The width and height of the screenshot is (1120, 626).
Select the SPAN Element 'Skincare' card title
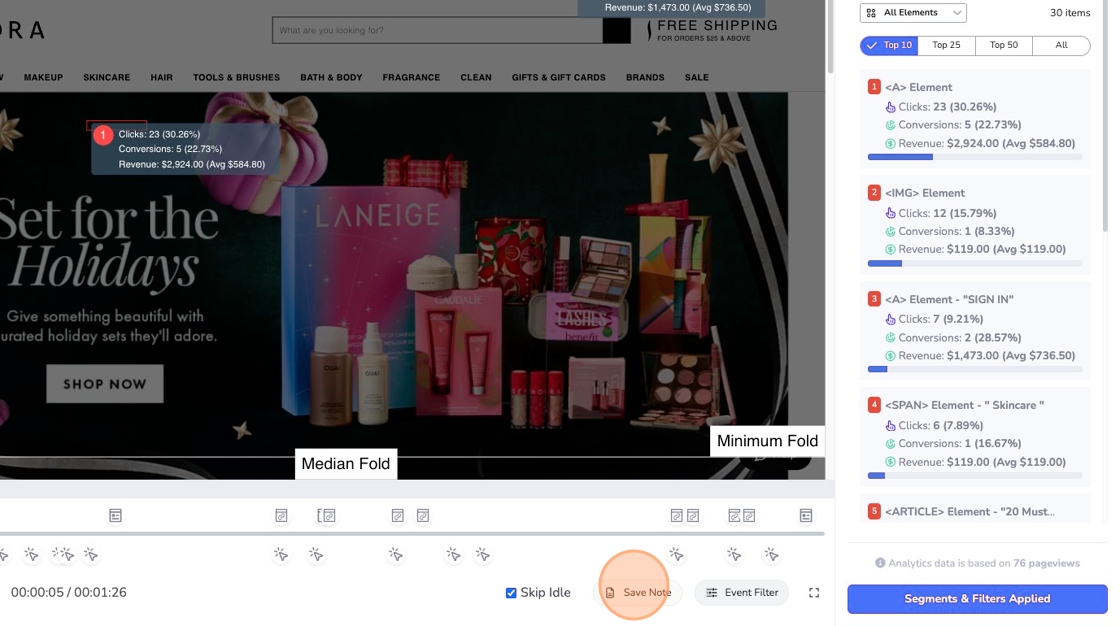pyautogui.click(x=964, y=405)
